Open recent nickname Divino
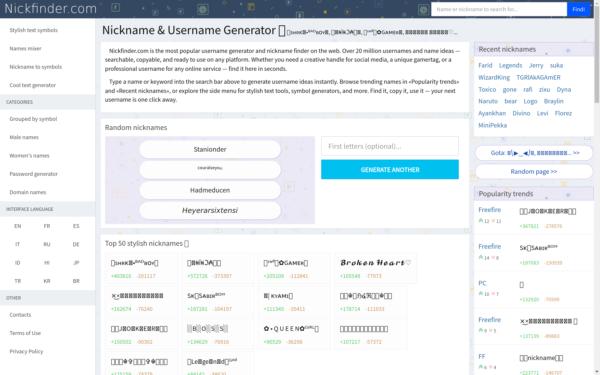This screenshot has height=375, width=600. click(x=521, y=113)
